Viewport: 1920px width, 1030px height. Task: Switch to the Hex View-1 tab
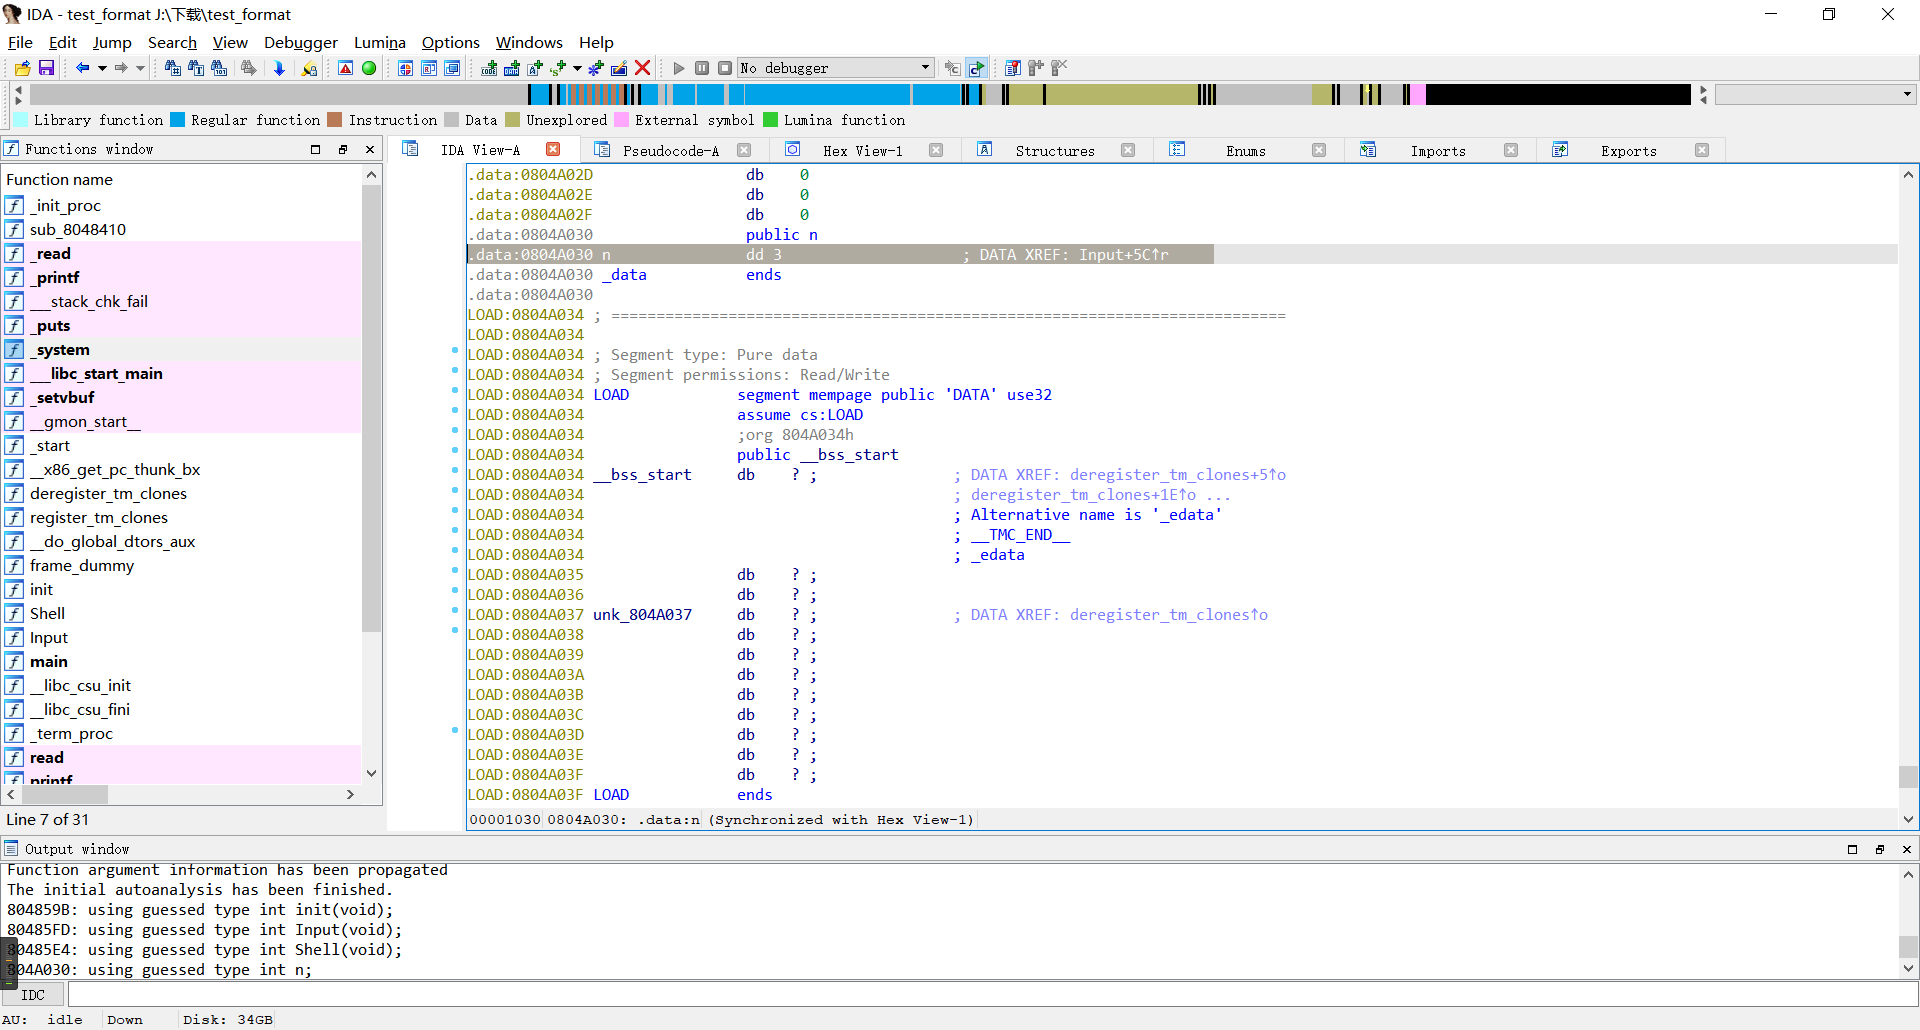coord(862,150)
